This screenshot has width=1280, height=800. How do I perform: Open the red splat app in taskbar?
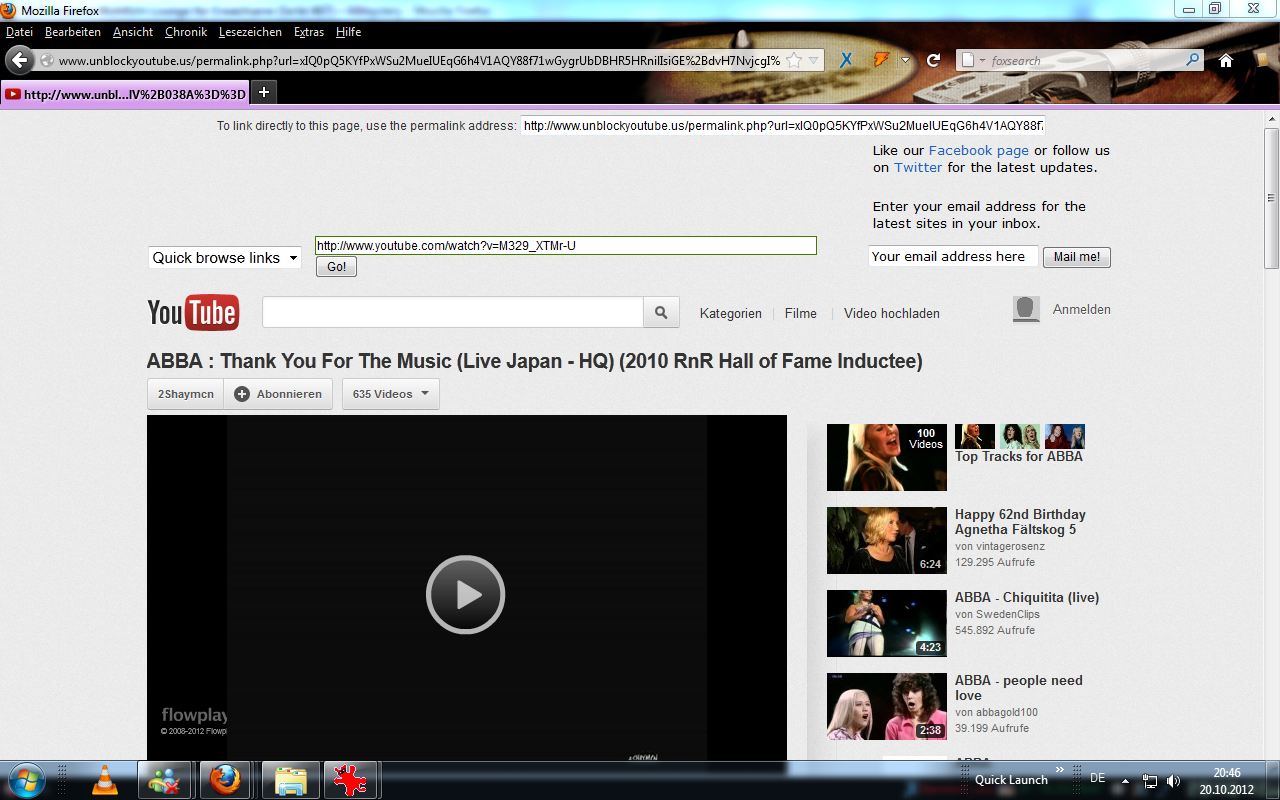pos(350,779)
